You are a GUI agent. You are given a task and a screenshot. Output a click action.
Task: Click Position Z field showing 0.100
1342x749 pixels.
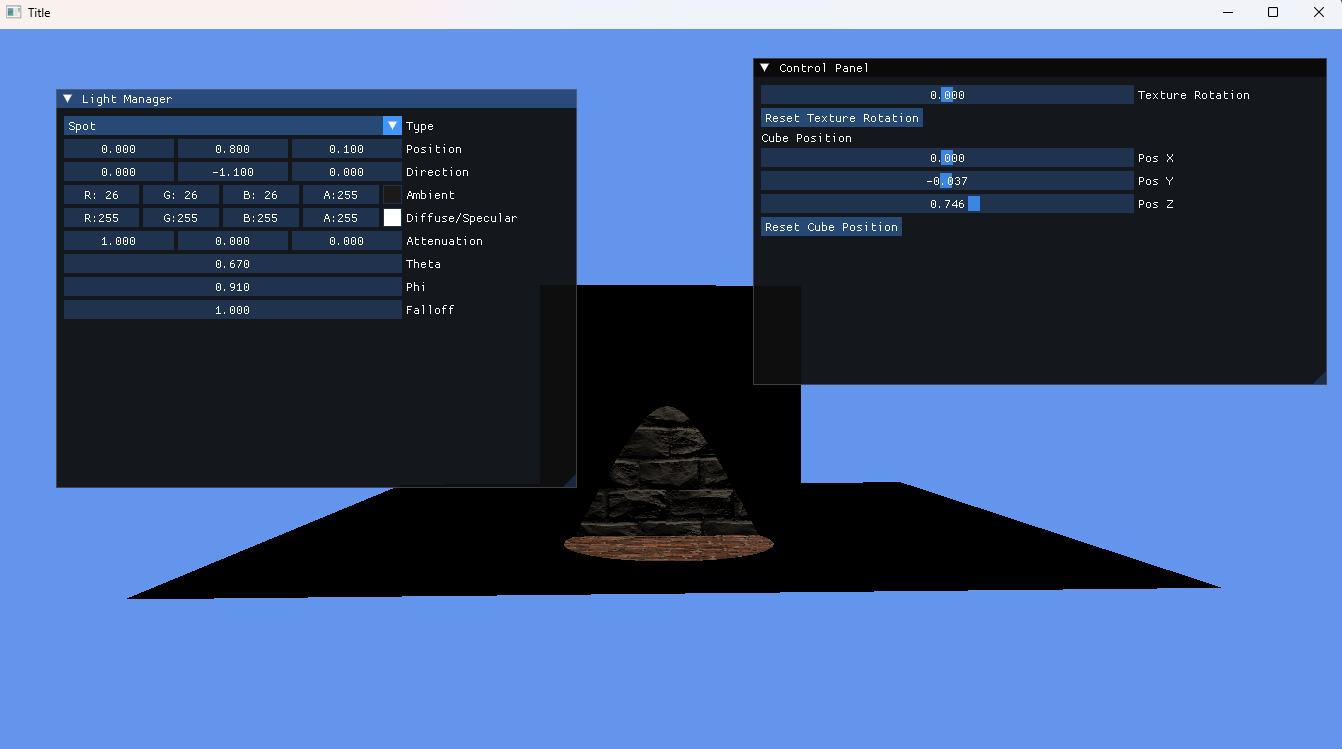(x=347, y=149)
